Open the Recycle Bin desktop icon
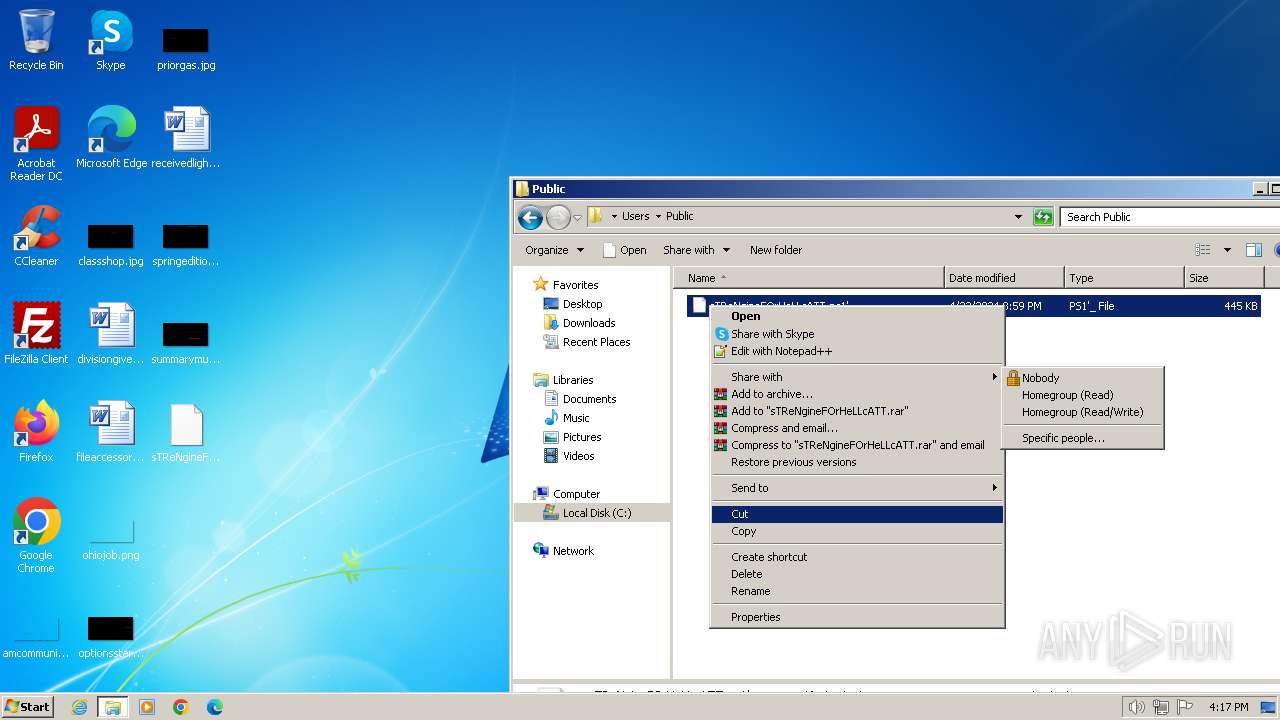This screenshot has width=1280, height=720. click(x=36, y=40)
